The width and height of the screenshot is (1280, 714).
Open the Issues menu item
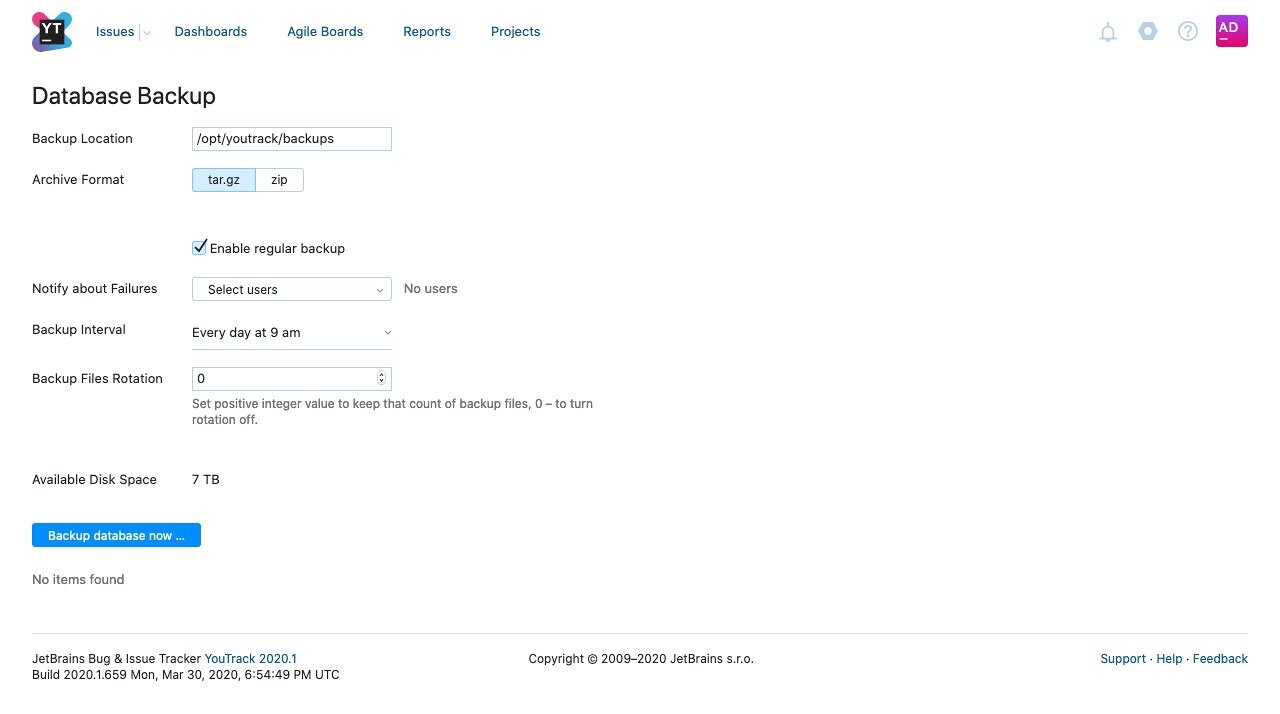click(115, 32)
